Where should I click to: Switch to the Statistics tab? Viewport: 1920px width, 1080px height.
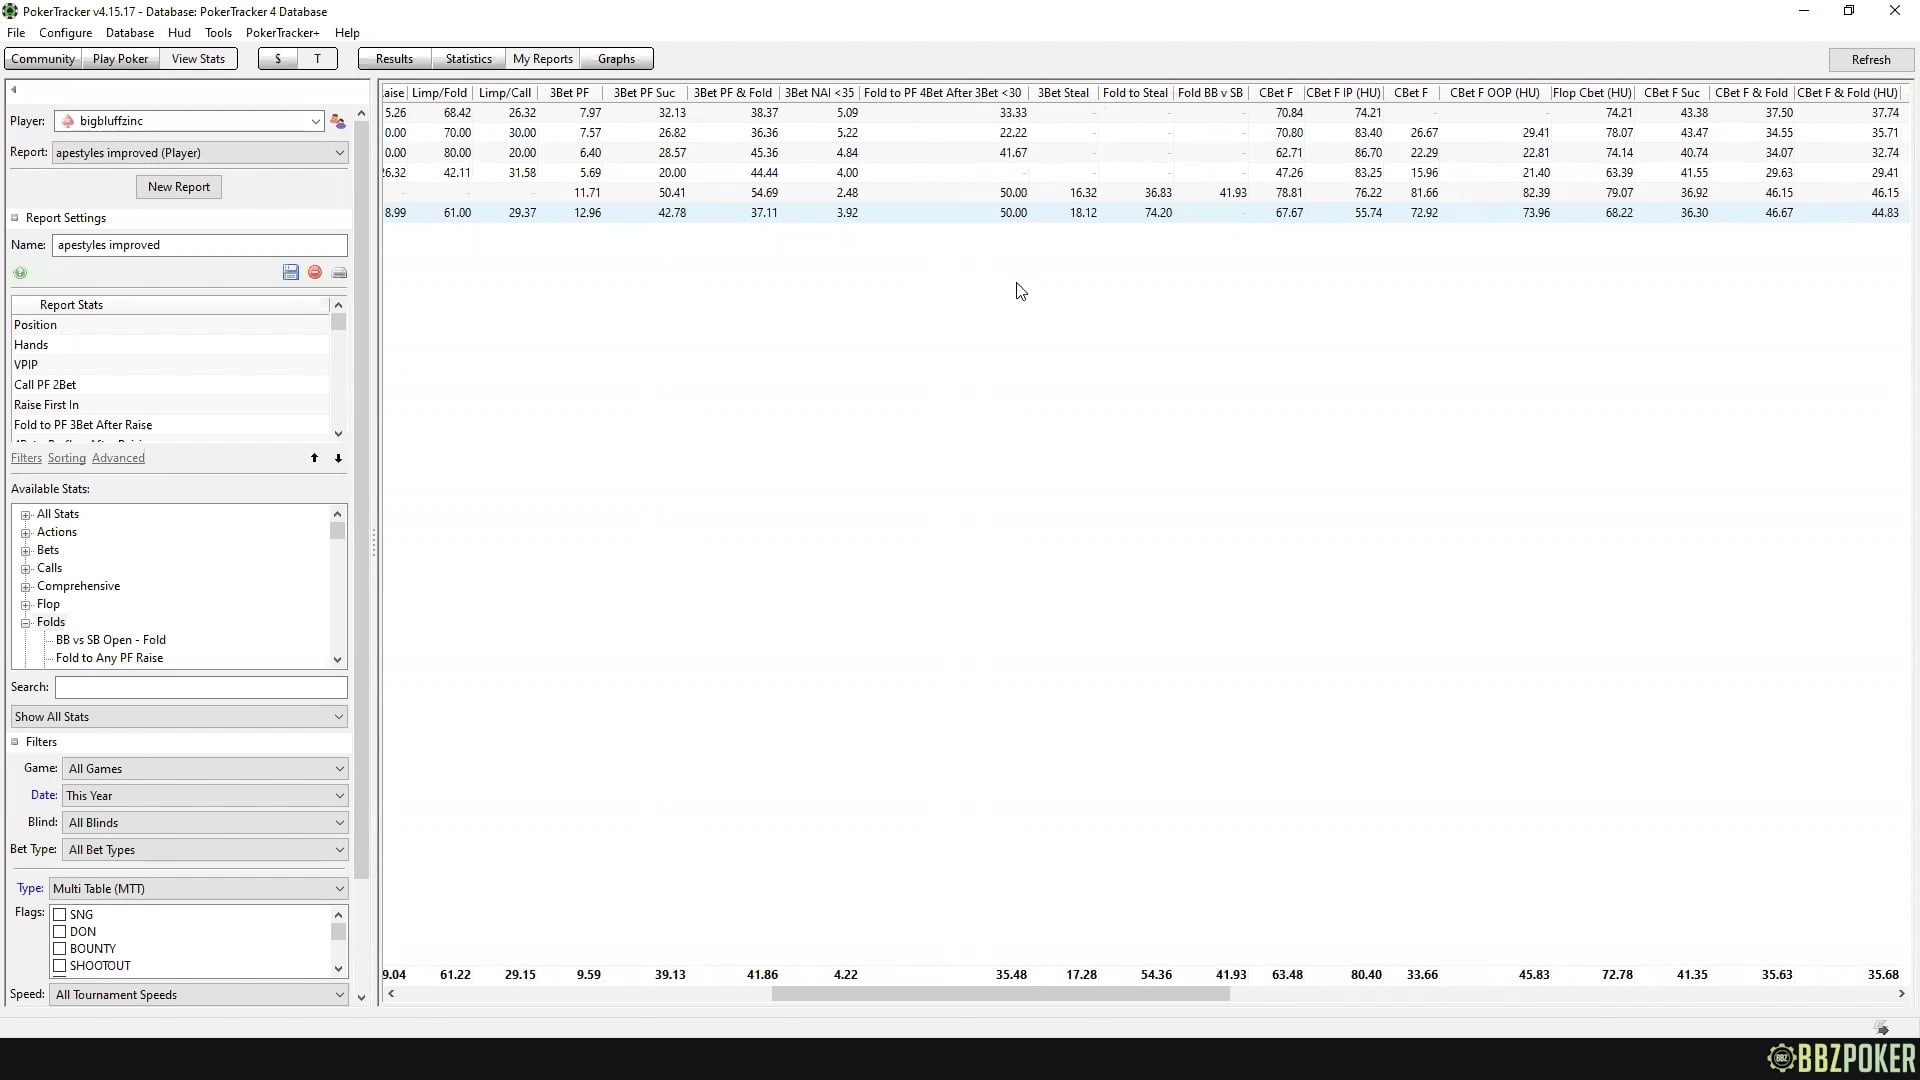point(467,58)
